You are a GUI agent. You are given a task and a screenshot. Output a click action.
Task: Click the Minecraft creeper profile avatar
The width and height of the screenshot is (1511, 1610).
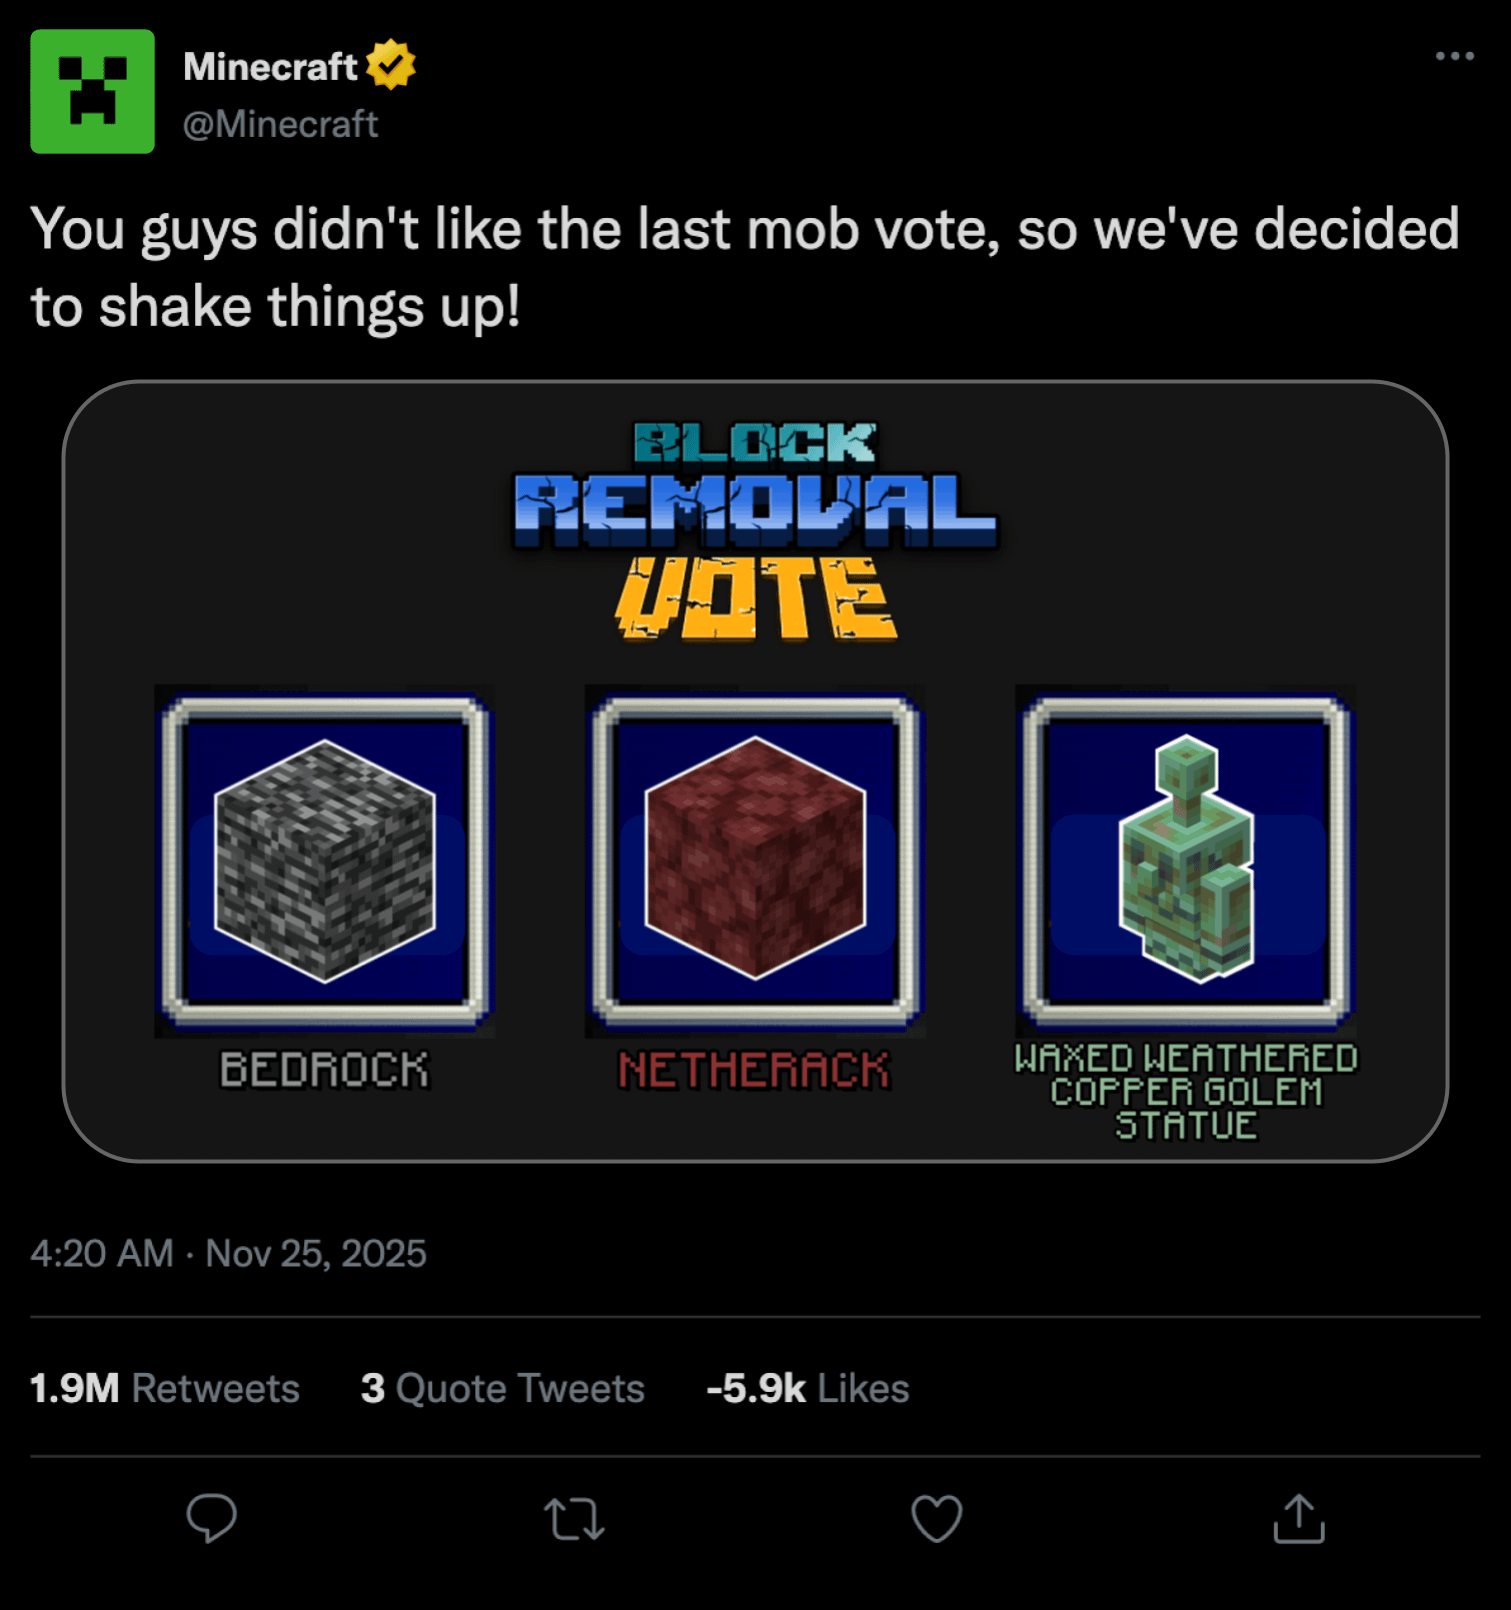(x=92, y=91)
